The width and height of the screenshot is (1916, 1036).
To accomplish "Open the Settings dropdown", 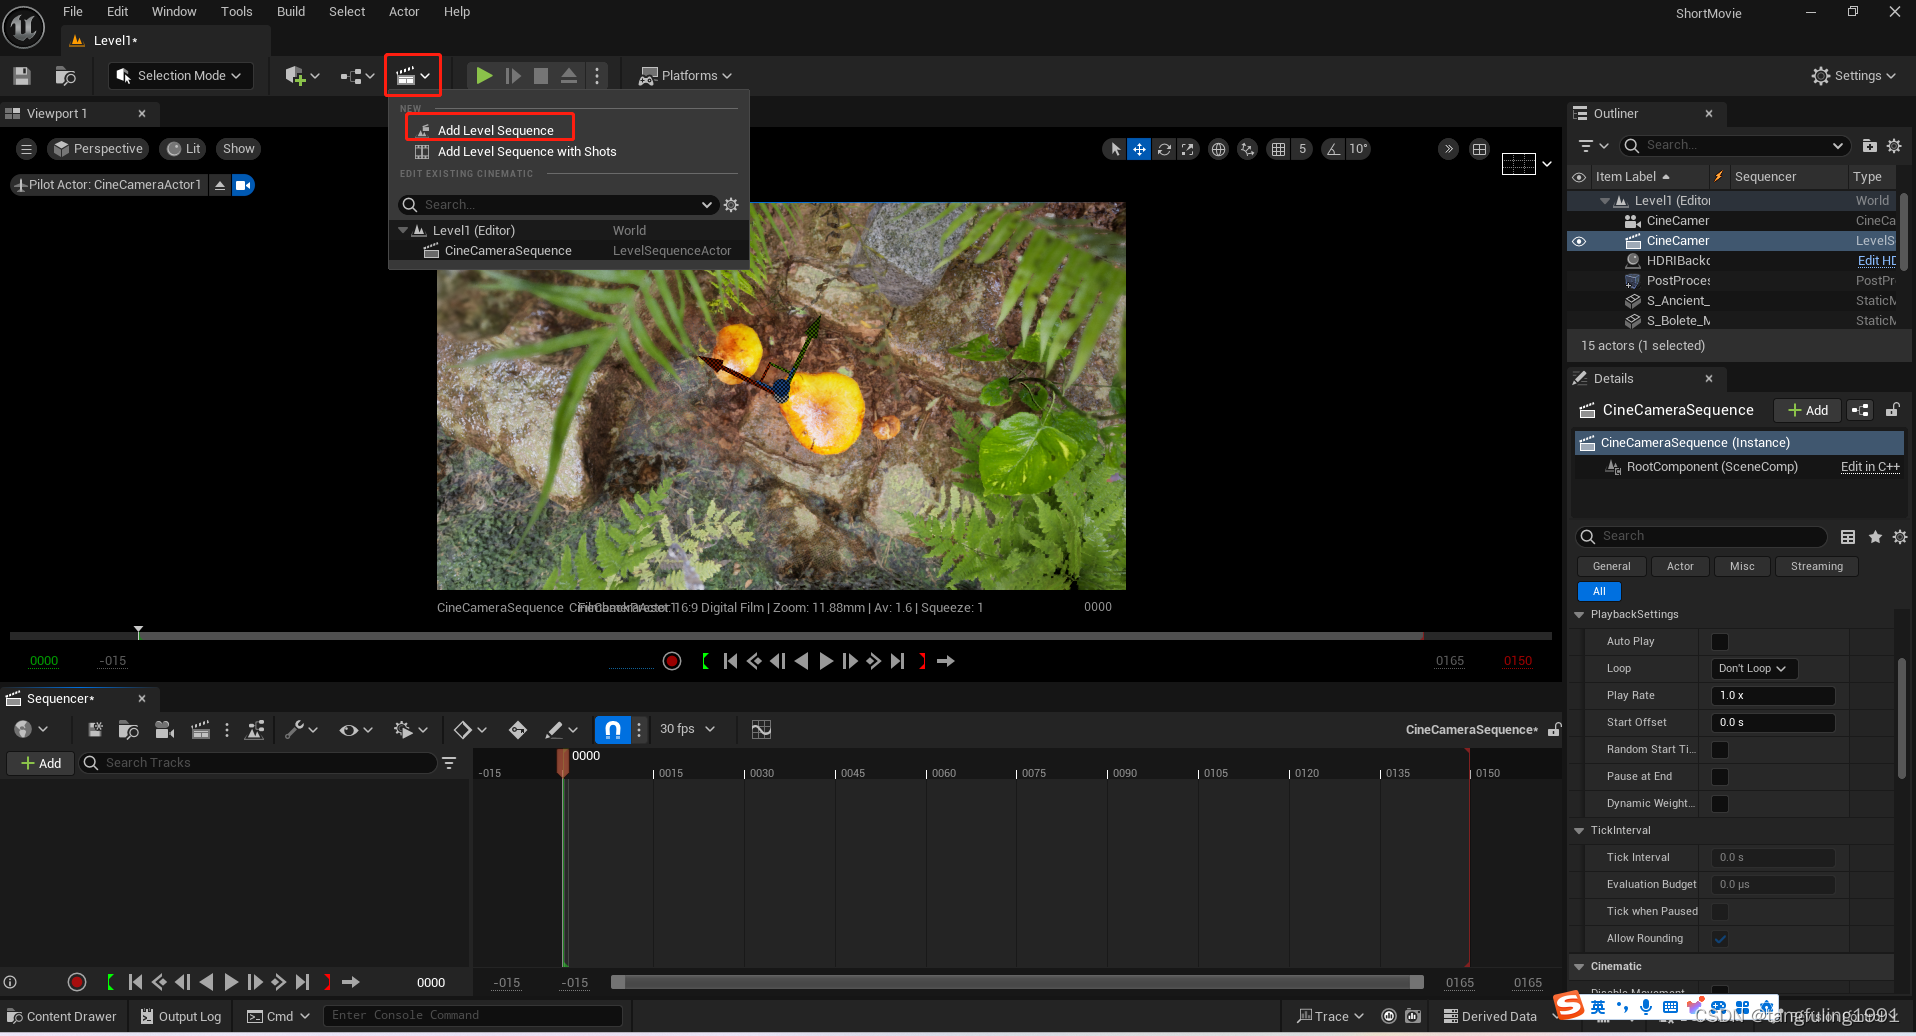I will [x=1854, y=76].
